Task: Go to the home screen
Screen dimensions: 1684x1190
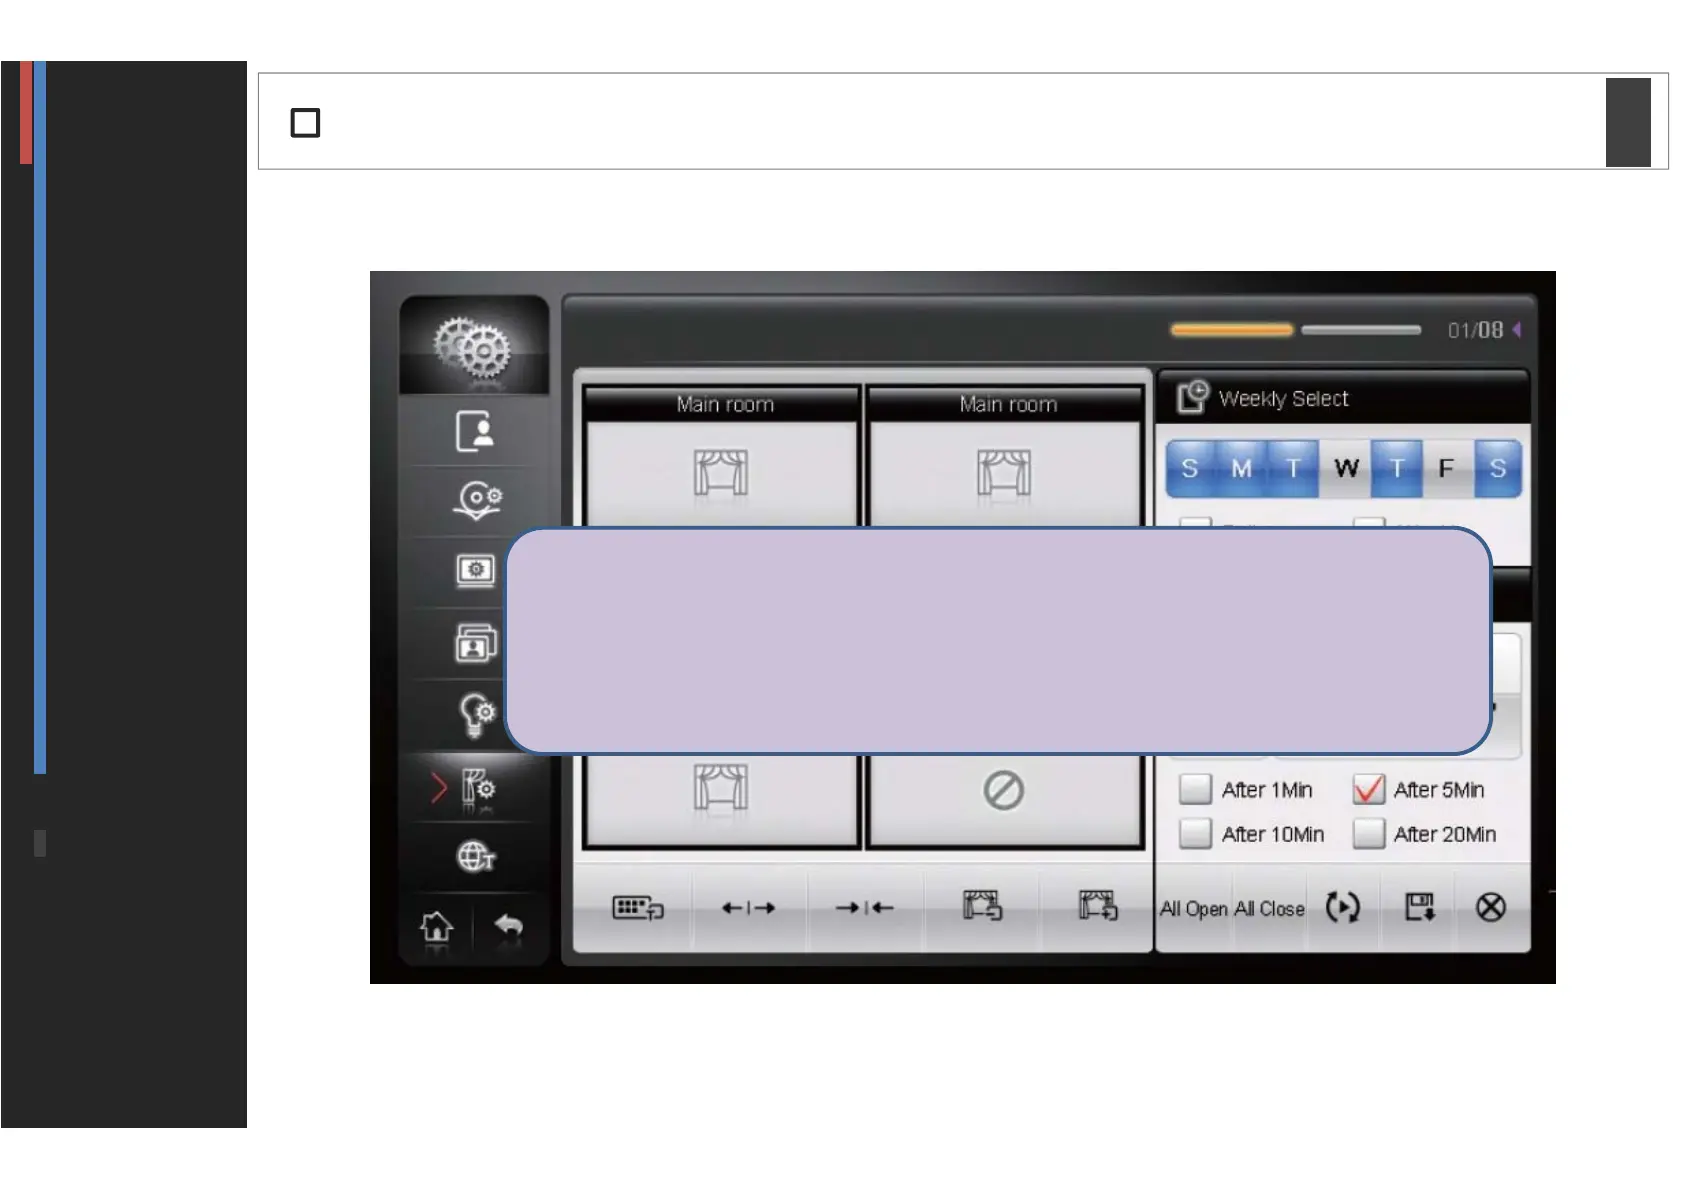Action: click(x=436, y=927)
